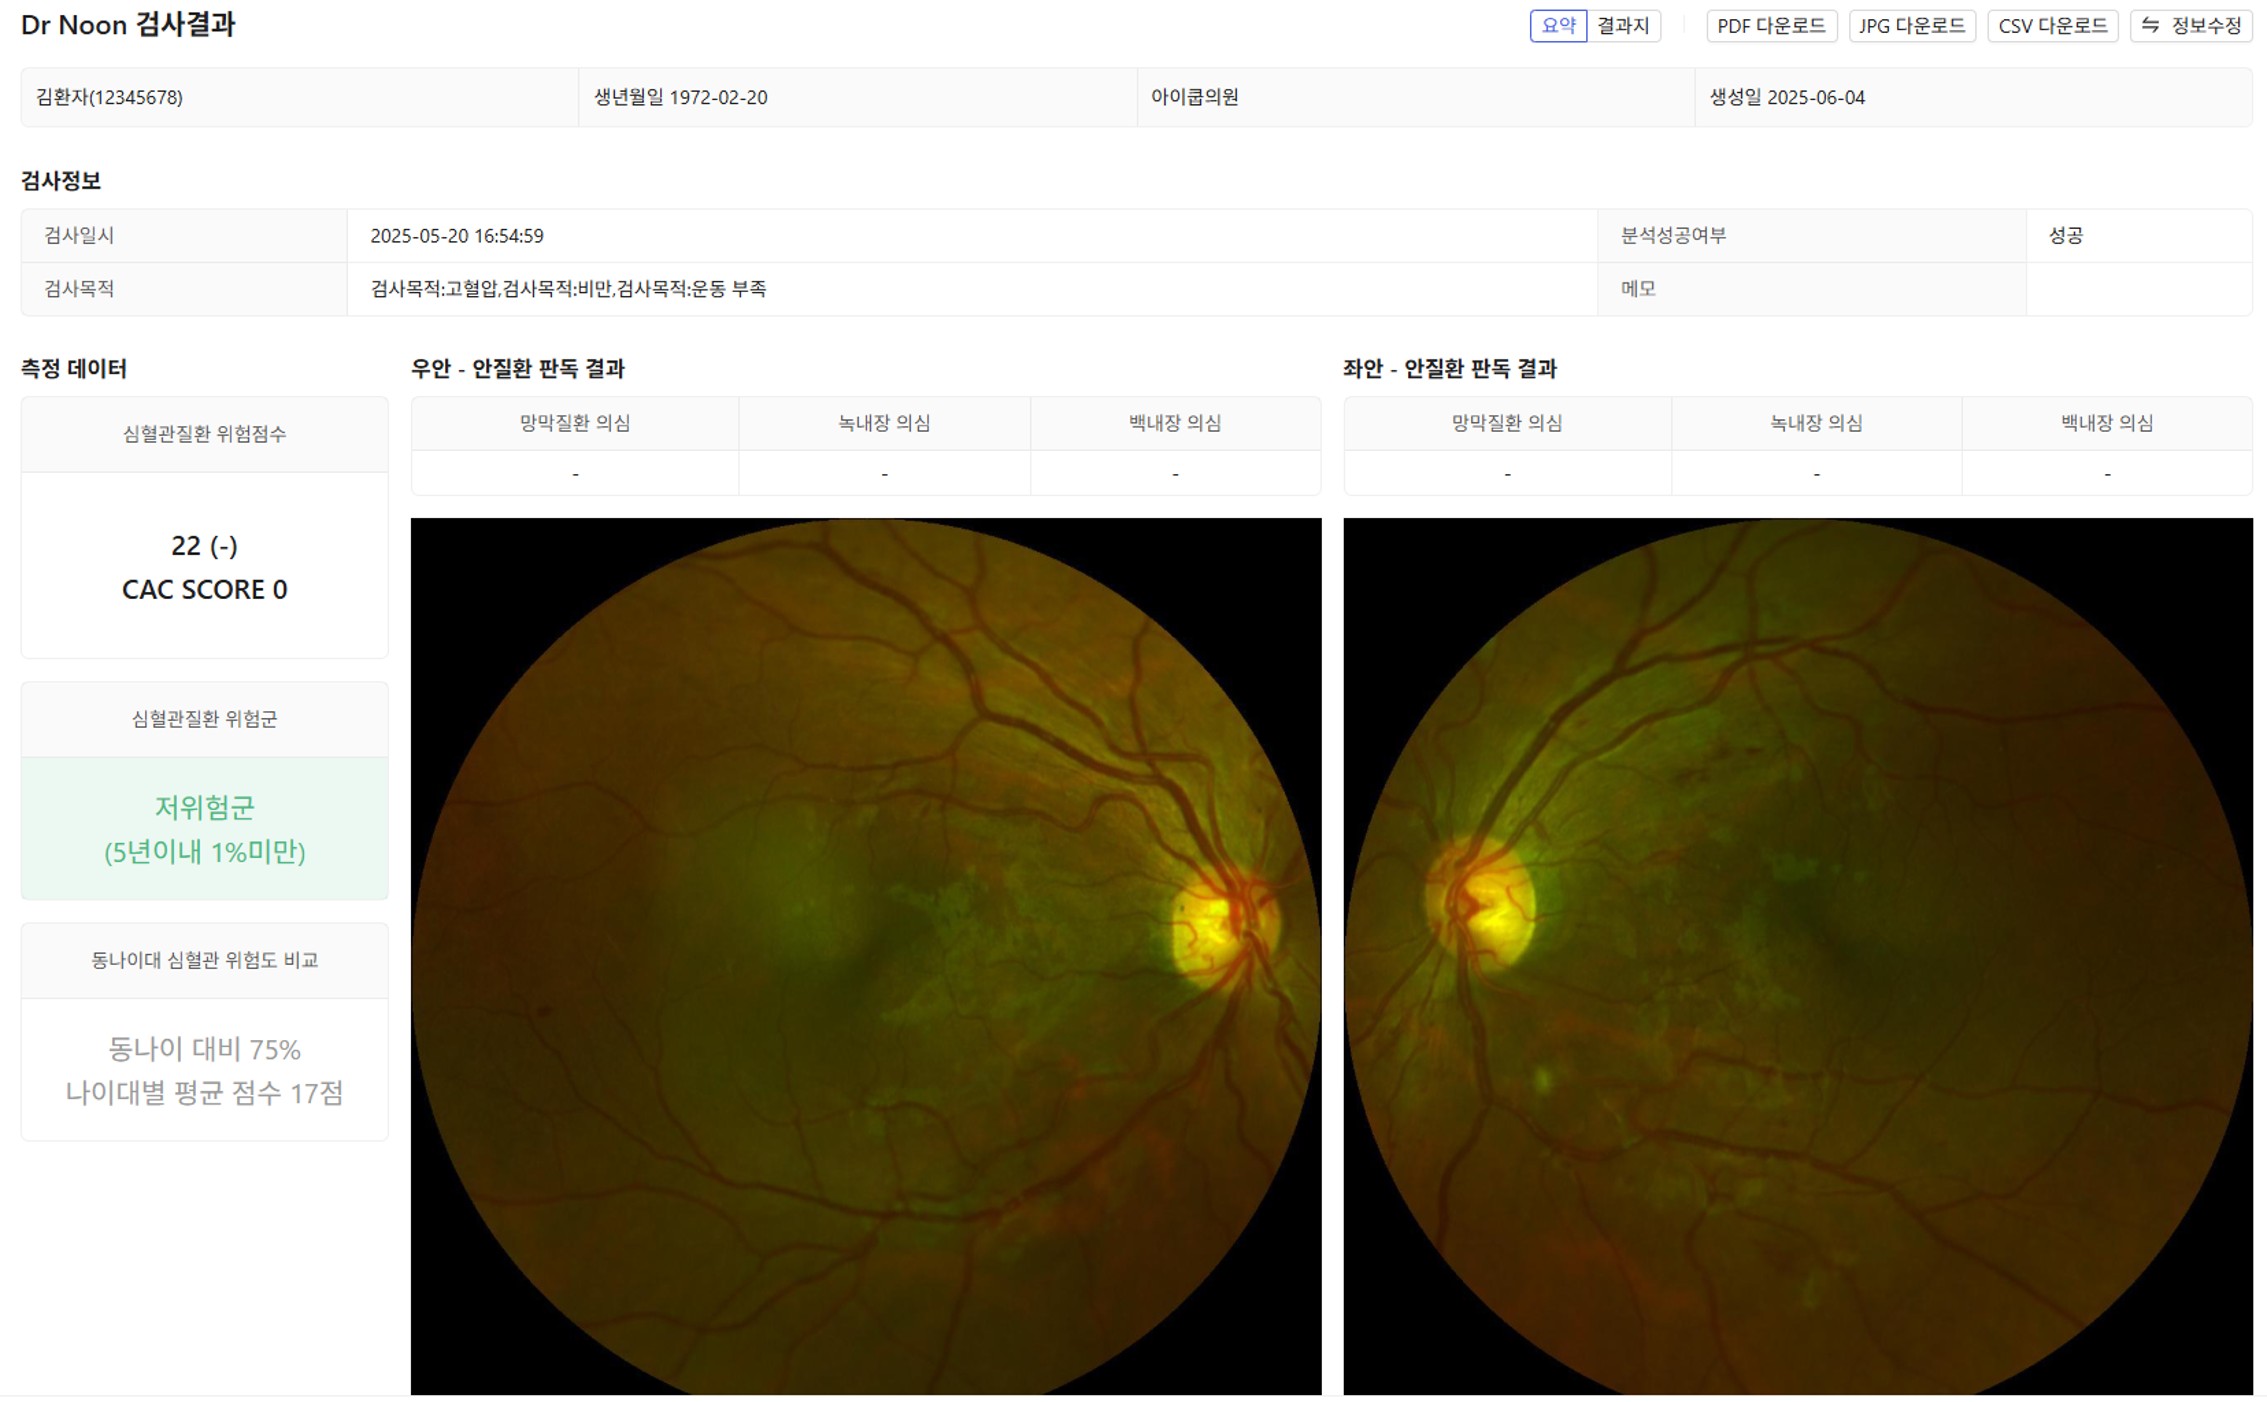Image resolution: width=2267 pixels, height=1402 pixels.
Task: Click the 저위험군 risk group panel
Action: [204, 828]
